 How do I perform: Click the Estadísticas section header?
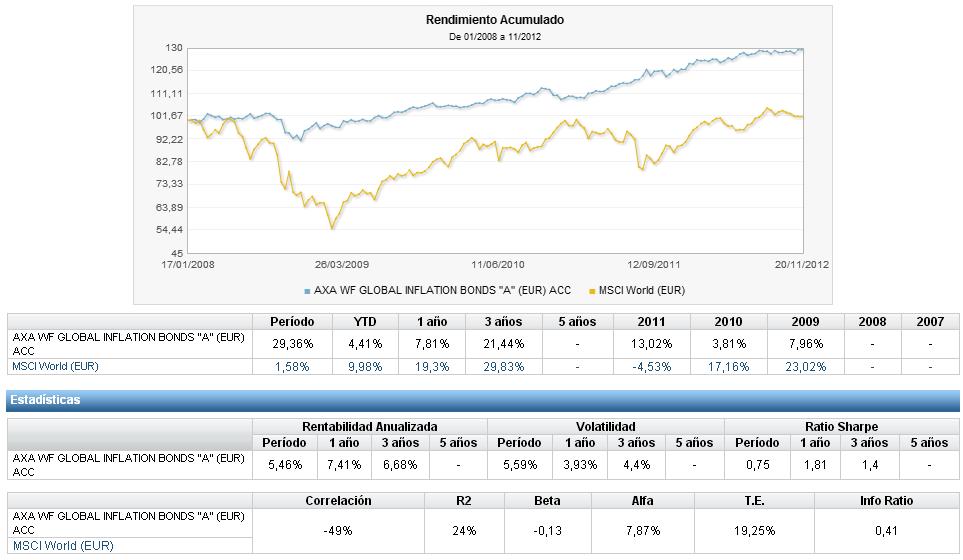coord(45,400)
